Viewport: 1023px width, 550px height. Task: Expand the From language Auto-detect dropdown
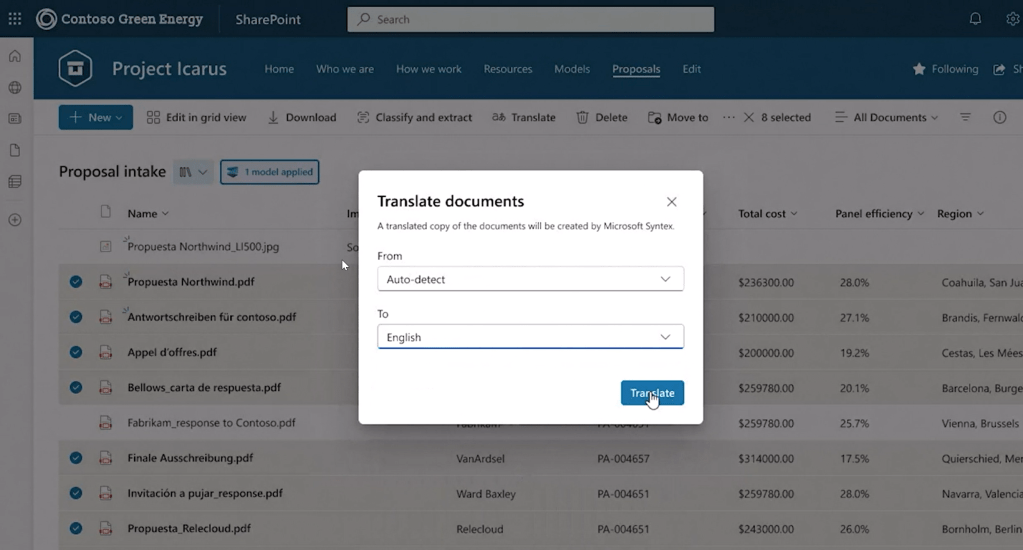click(530, 279)
